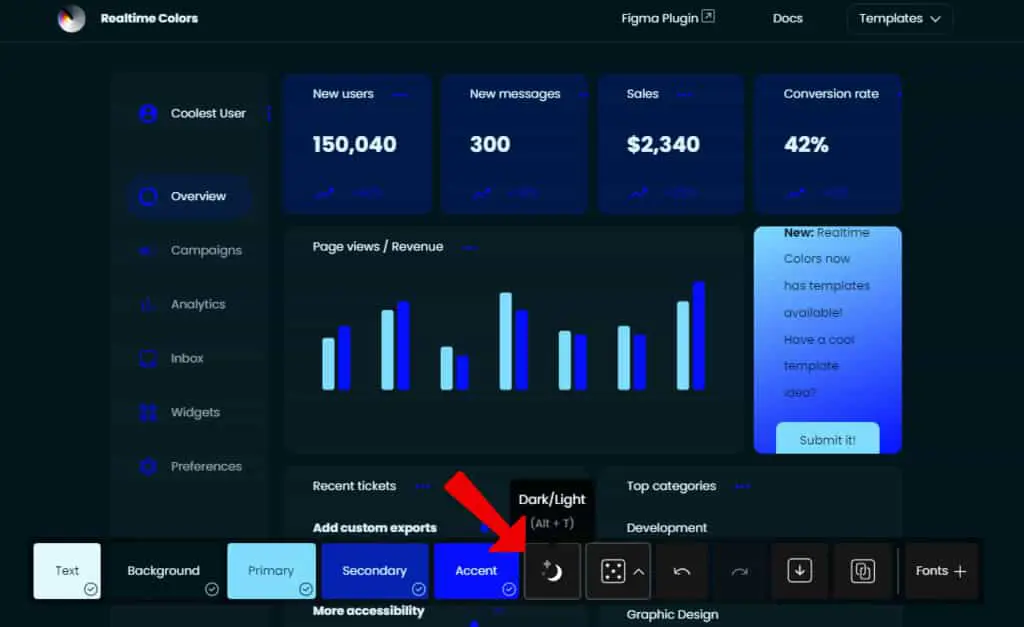1024x627 pixels.
Task: Open the Secondary color swatch
Action: click(375, 571)
